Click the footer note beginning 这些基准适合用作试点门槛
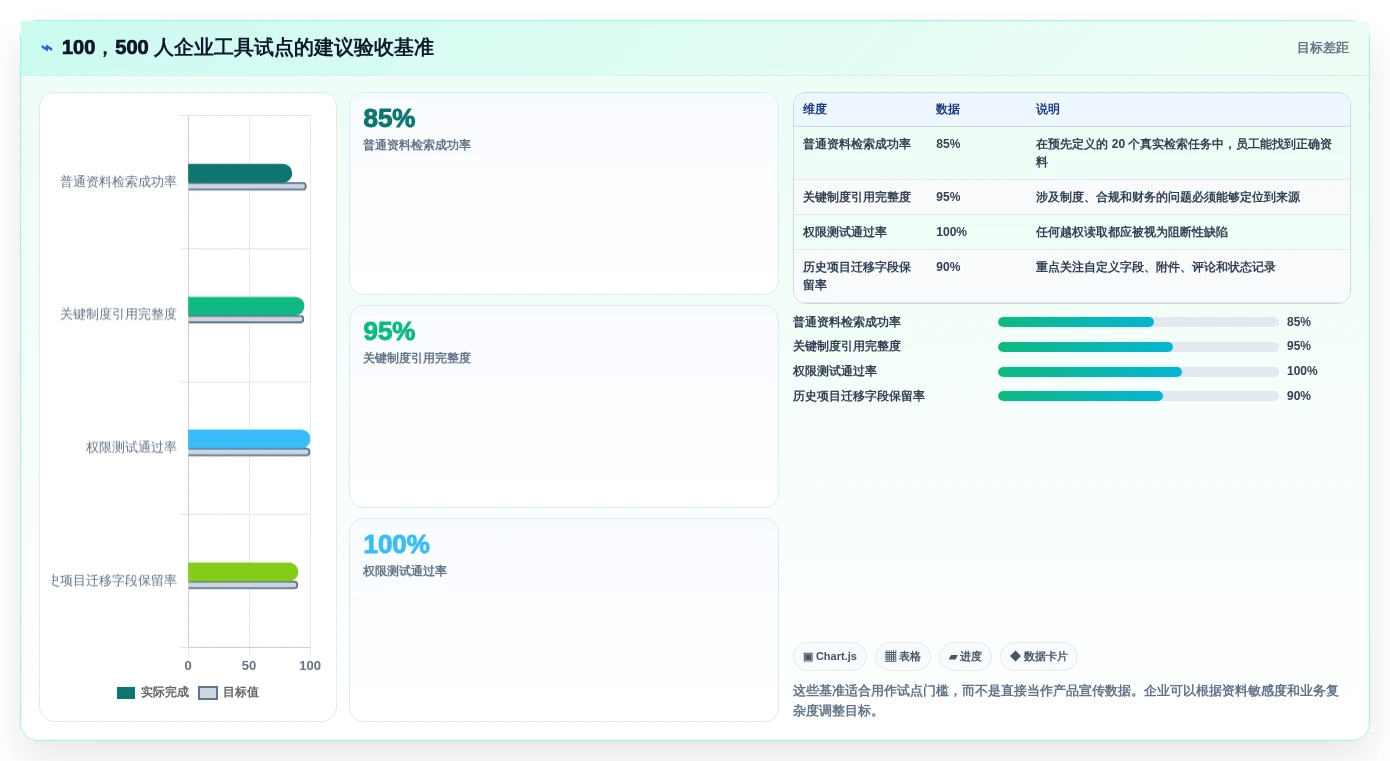 click(x=1066, y=701)
